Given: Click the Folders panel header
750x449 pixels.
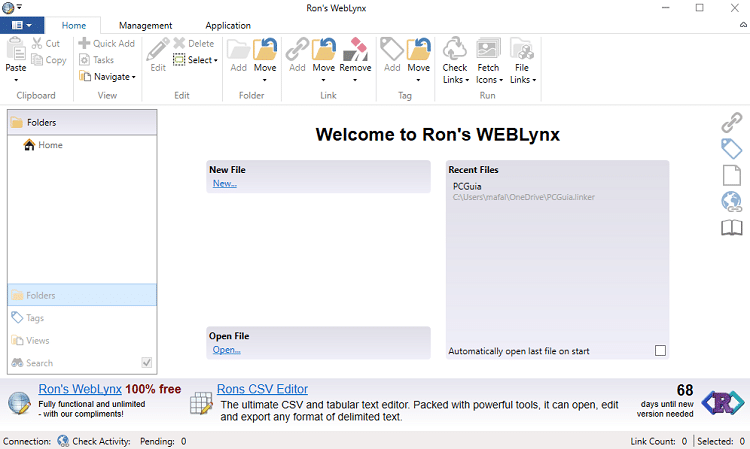Looking at the screenshot, I should tap(82, 122).
